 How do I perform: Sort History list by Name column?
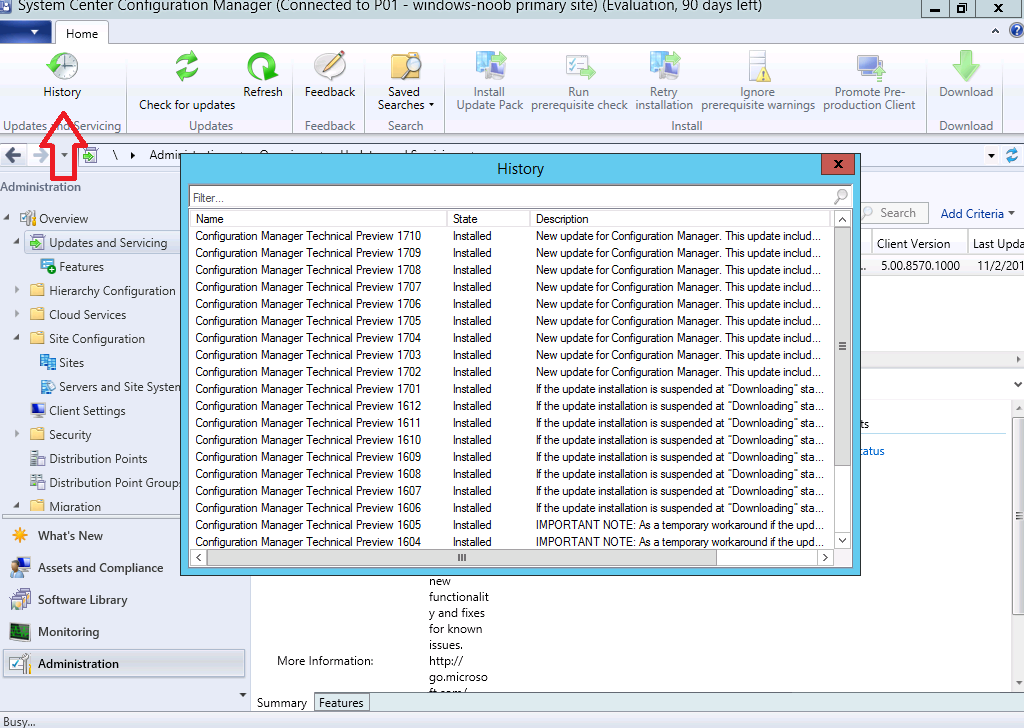(x=318, y=219)
